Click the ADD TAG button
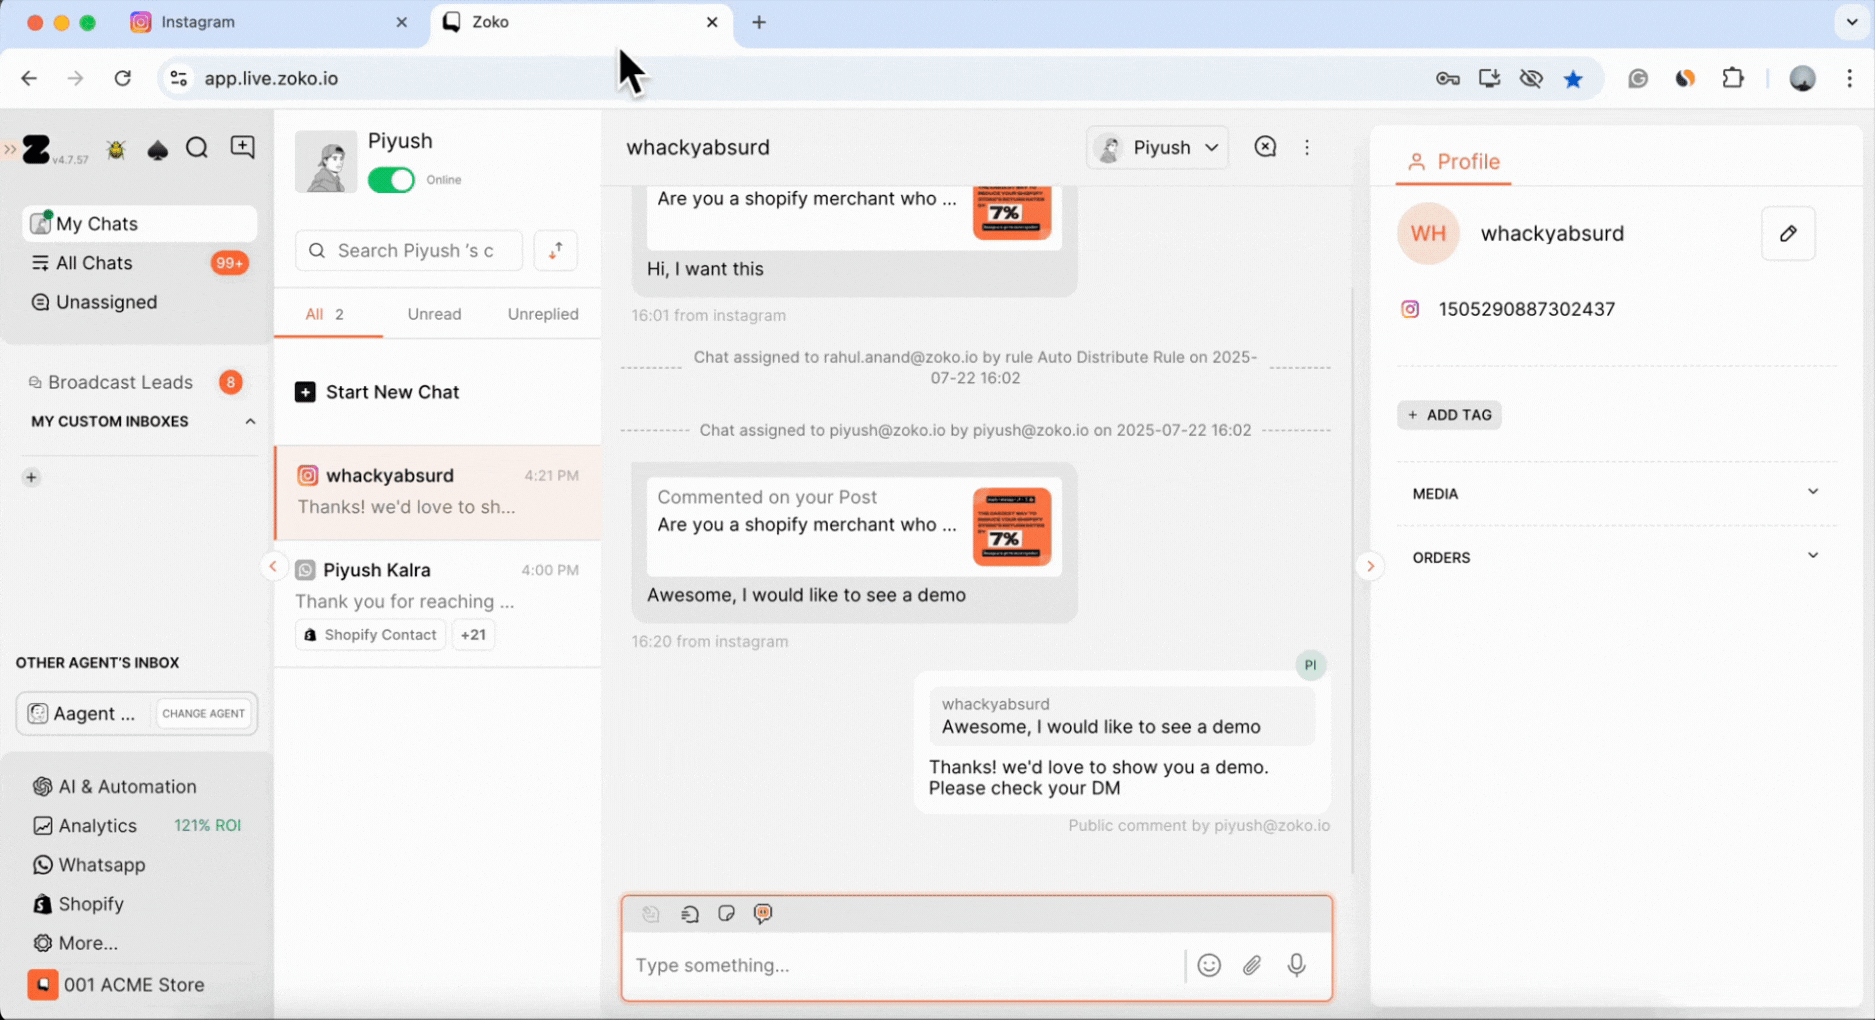The image size is (1875, 1020). tap(1449, 415)
